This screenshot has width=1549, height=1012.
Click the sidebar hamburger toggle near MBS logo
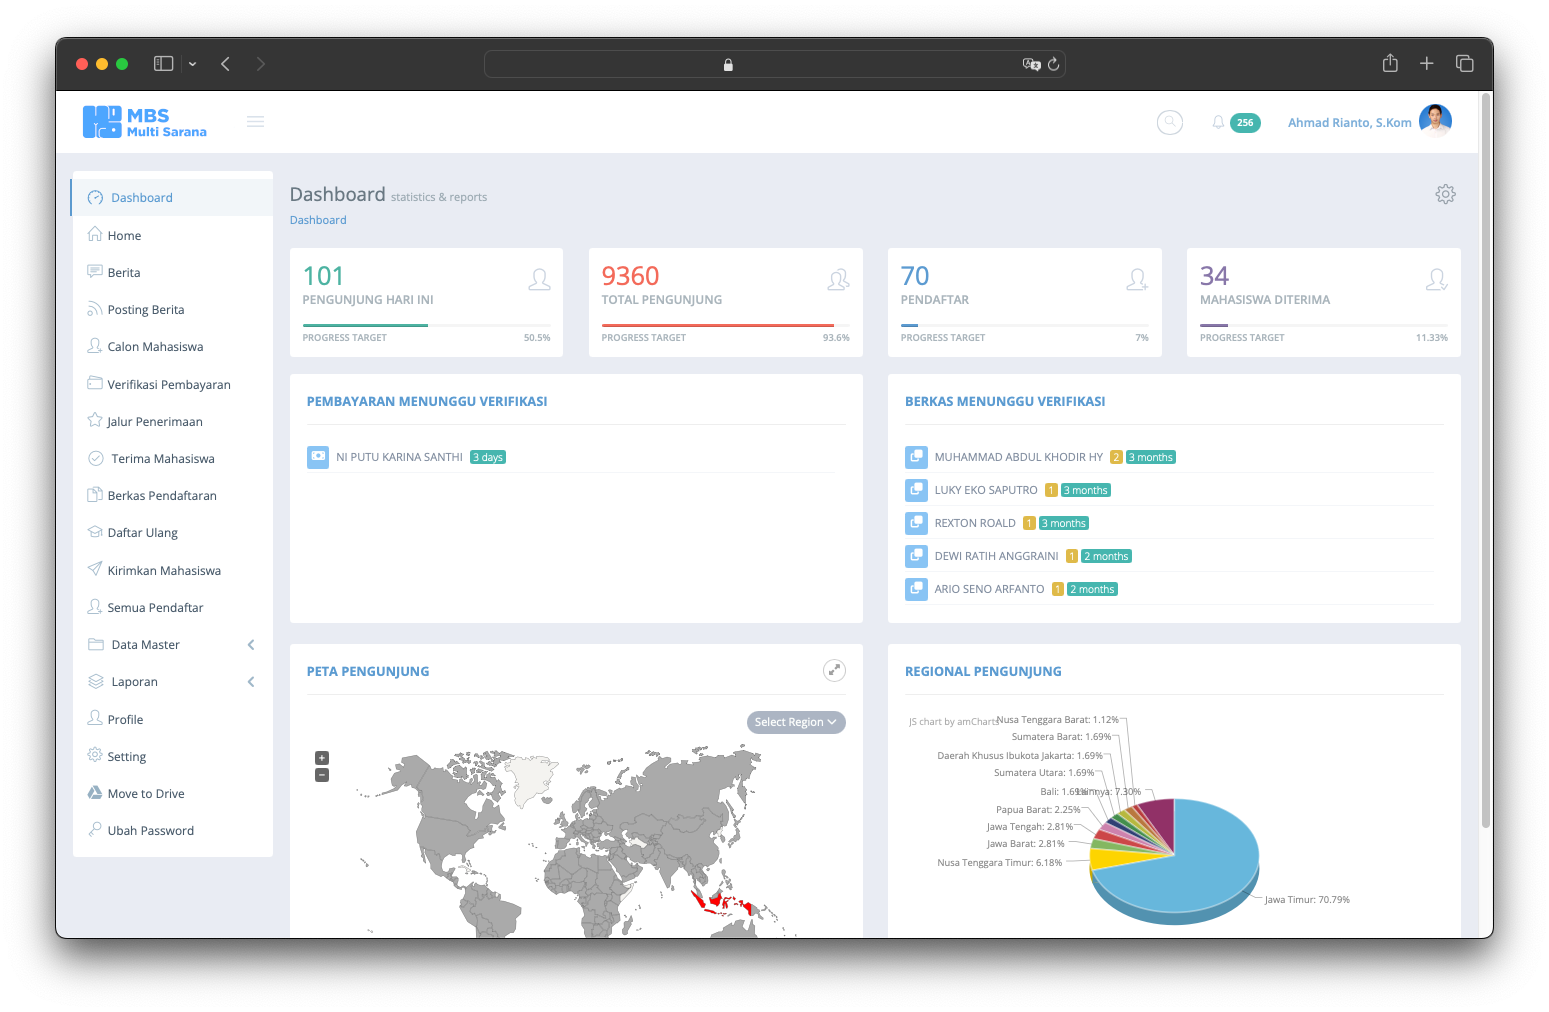(x=255, y=121)
